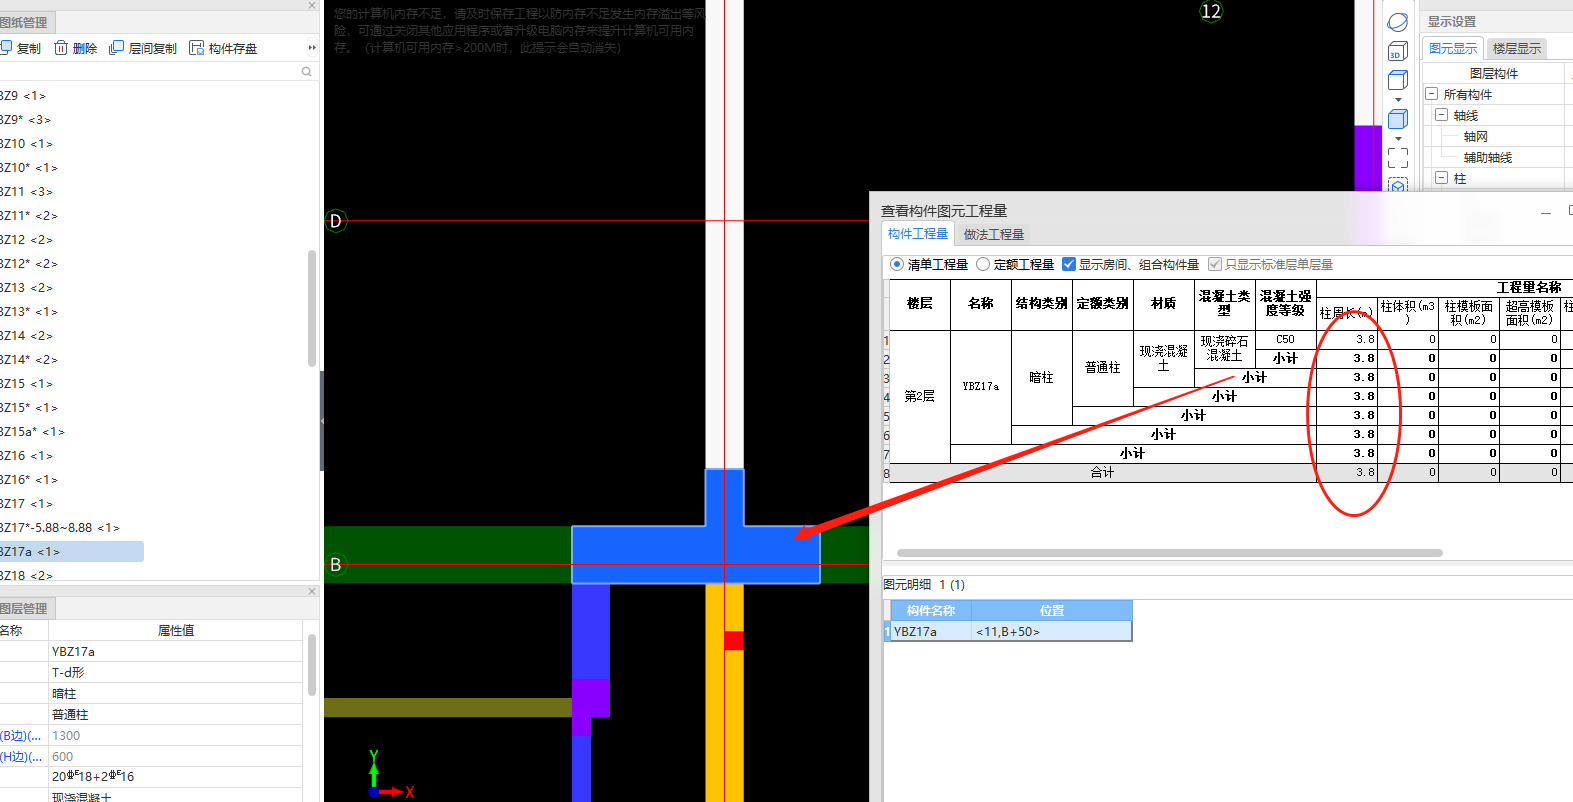The height and width of the screenshot is (802, 1573).
Task: Select component BZ13 <2> in list
Action: pyautogui.click(x=27, y=288)
